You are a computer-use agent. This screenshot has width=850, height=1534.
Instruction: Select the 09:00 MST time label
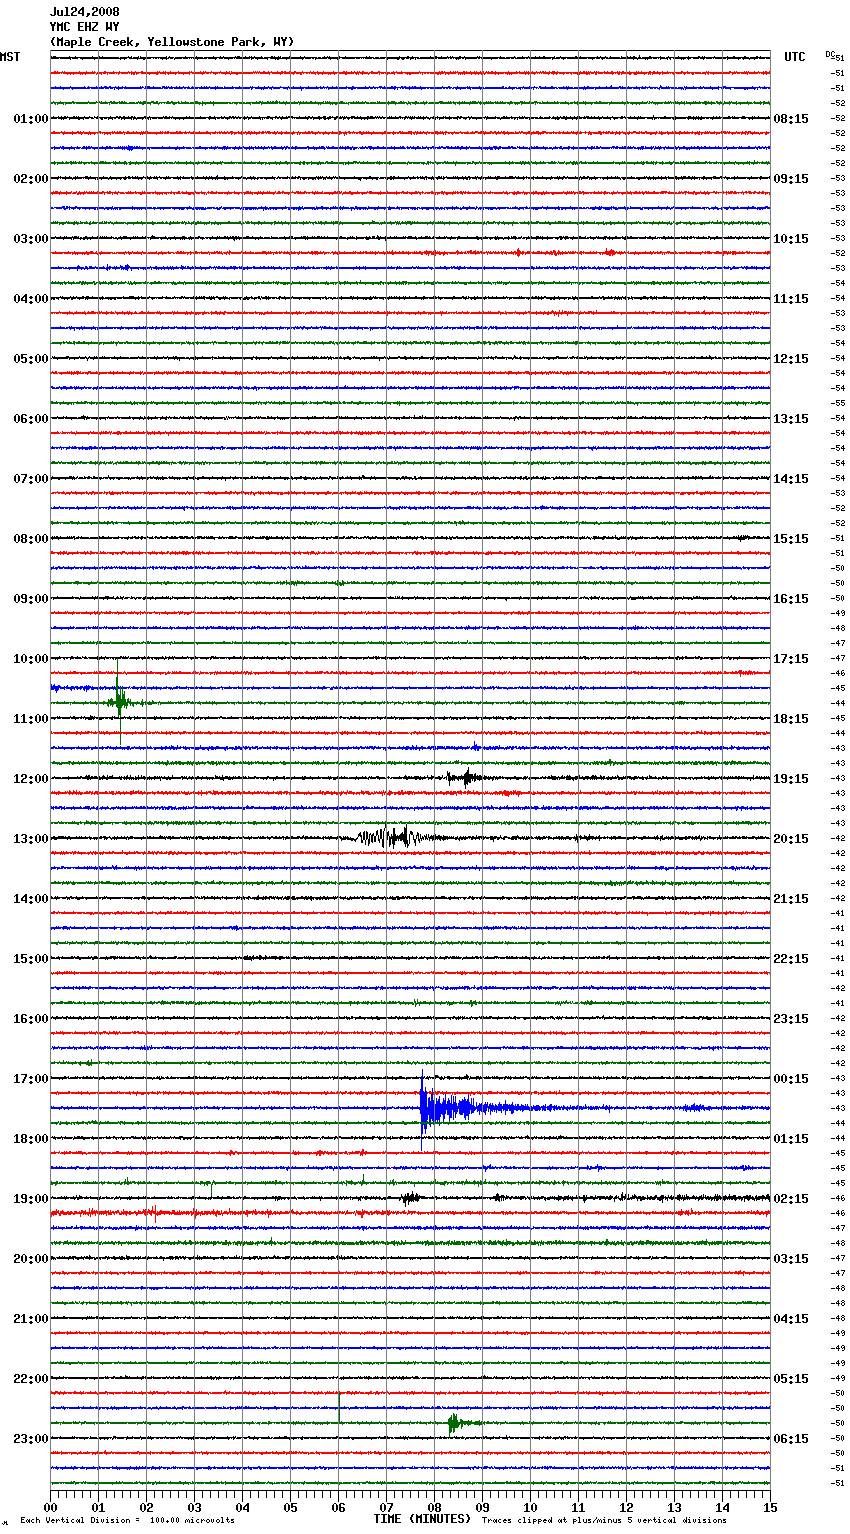[x=30, y=599]
